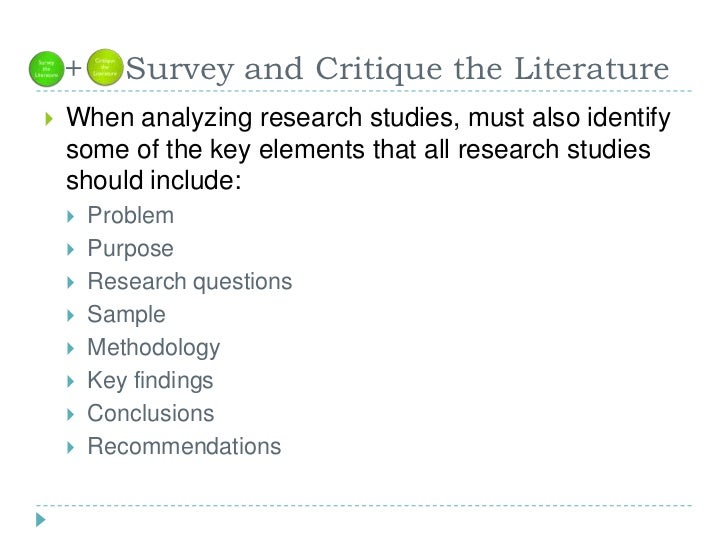This screenshot has height=546, width=728.
Task: Click the teal arrow at the slide's bottom-left
Action: pos(40,520)
